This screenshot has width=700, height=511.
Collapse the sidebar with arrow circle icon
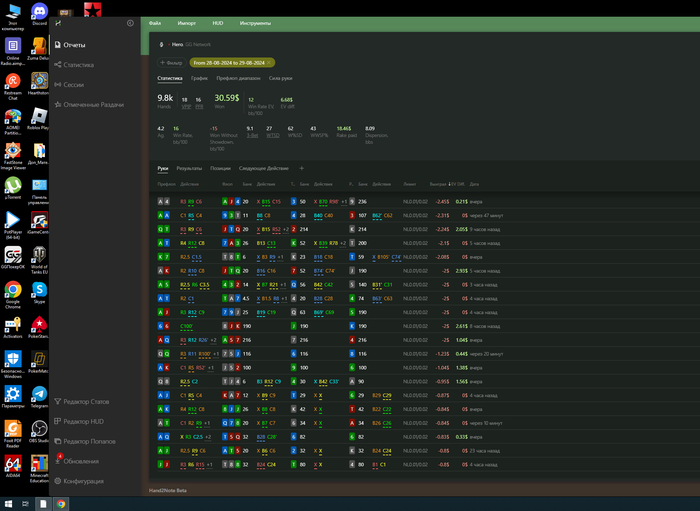click(x=130, y=23)
